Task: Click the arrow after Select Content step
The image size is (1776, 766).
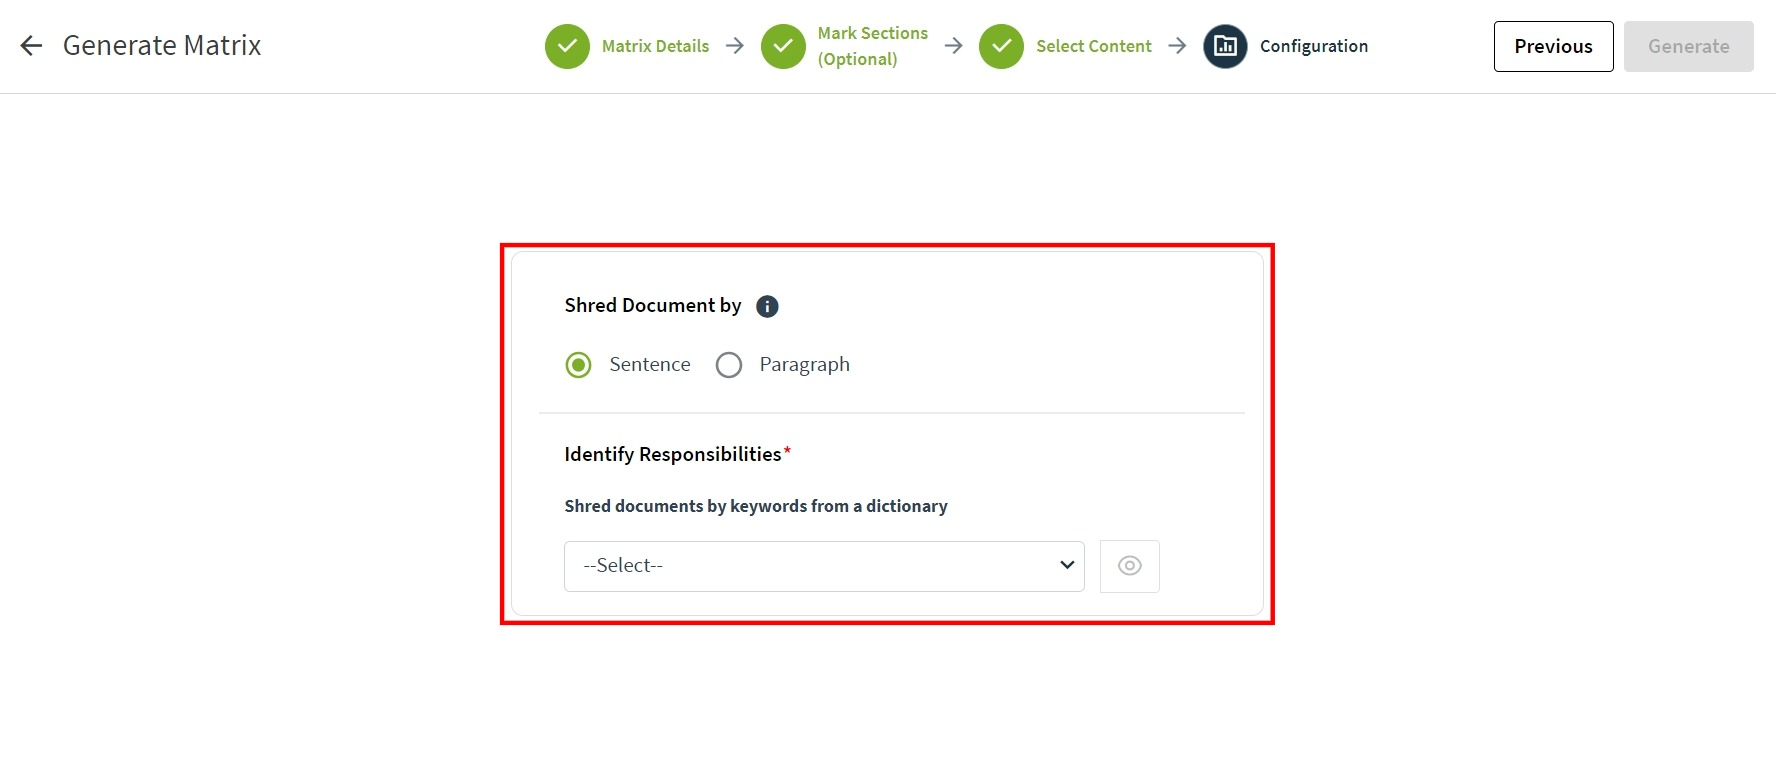Action: (x=1177, y=46)
